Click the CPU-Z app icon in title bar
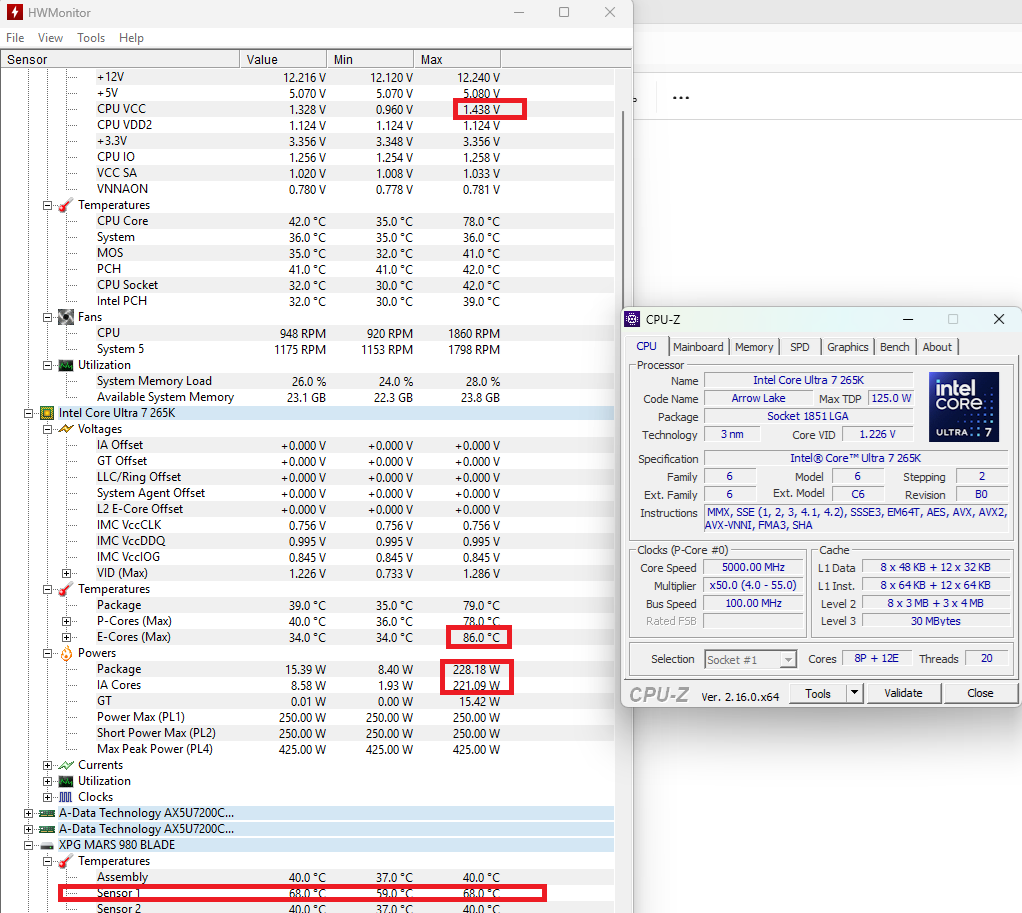This screenshot has height=913, width=1022. click(632, 319)
